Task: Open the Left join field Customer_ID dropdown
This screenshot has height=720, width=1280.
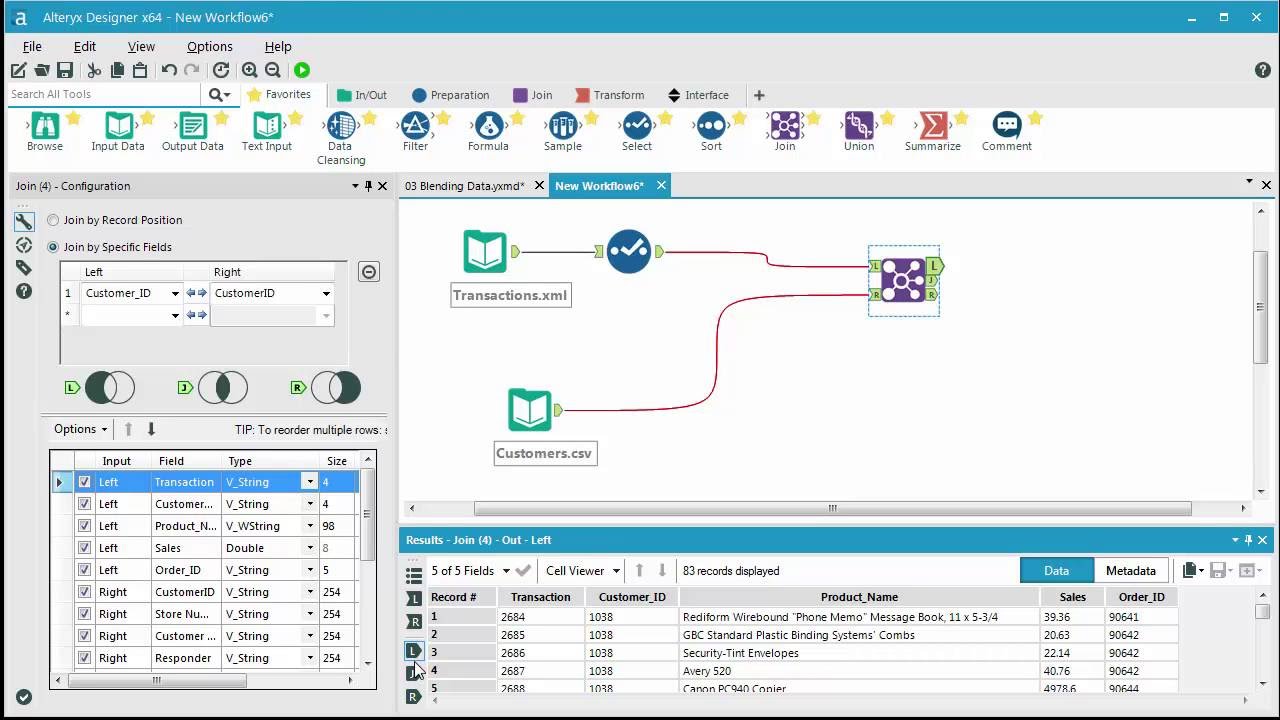Action: pos(175,294)
